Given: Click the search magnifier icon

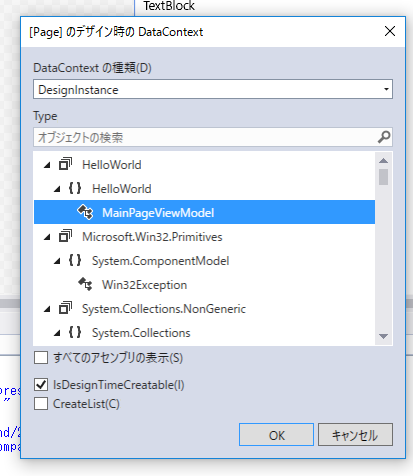Looking at the screenshot, I should (x=384, y=137).
